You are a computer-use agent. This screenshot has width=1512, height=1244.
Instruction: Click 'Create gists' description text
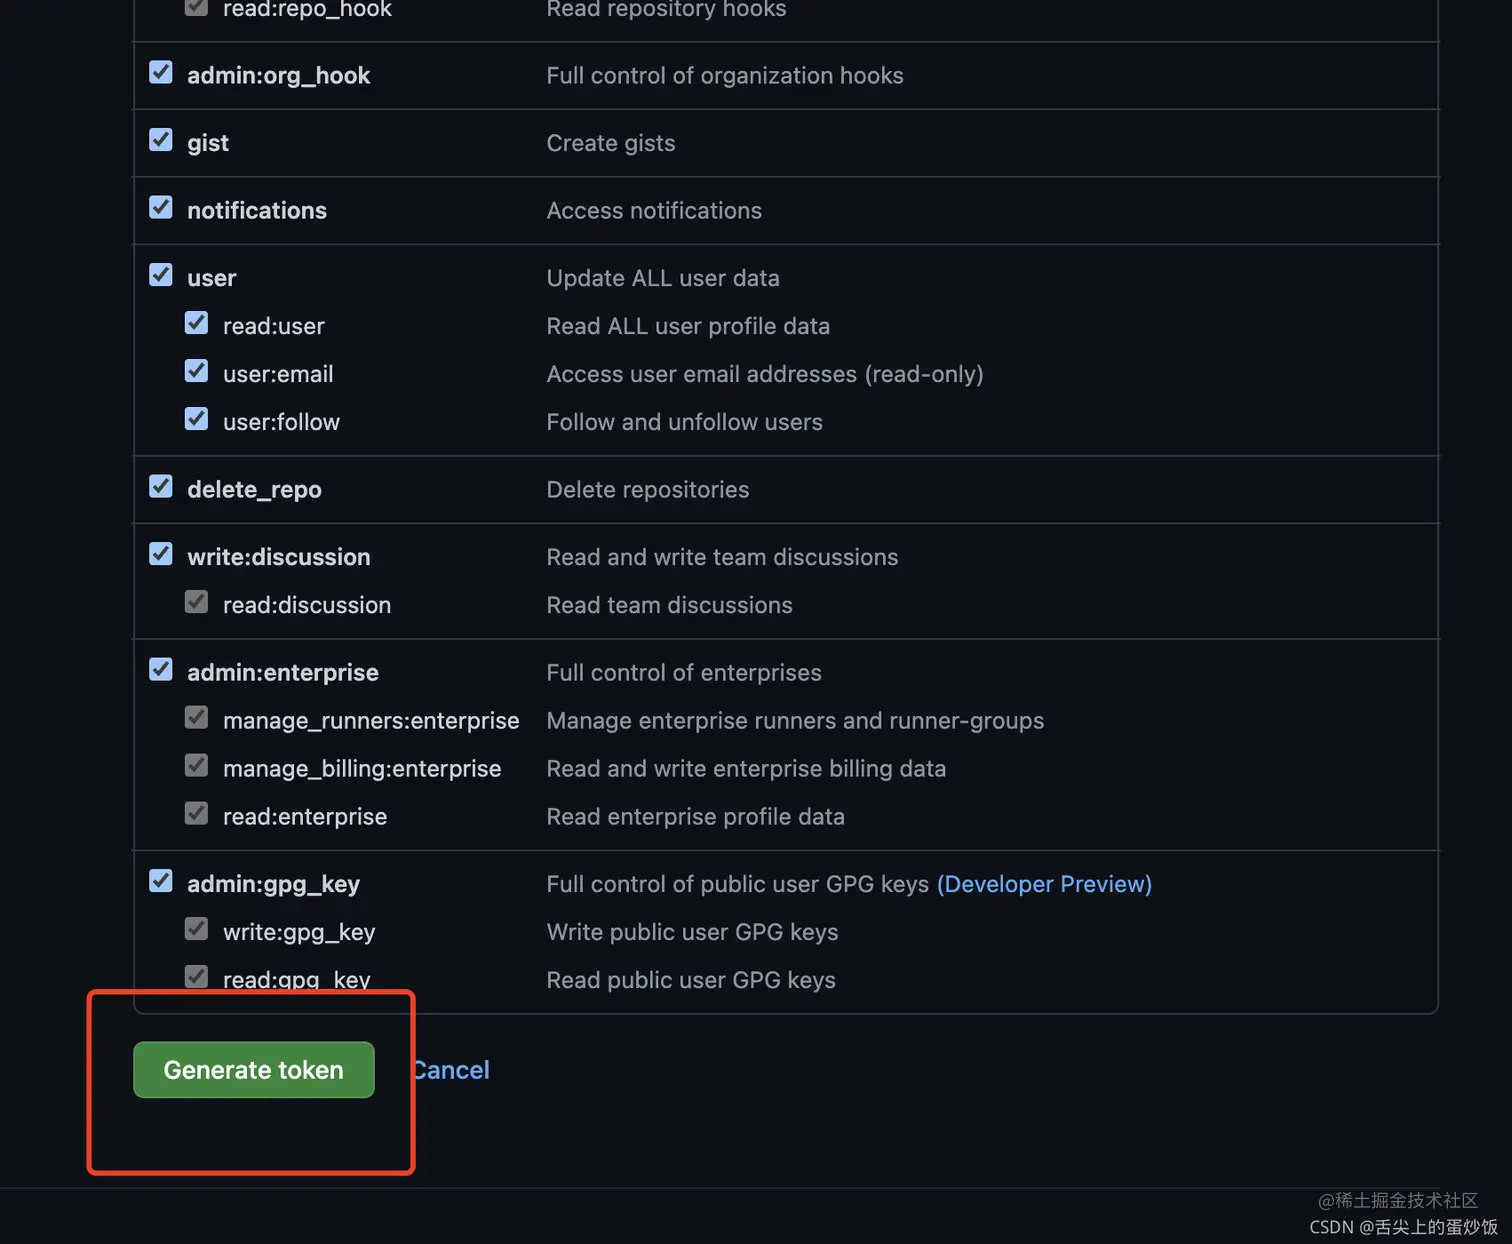click(611, 143)
